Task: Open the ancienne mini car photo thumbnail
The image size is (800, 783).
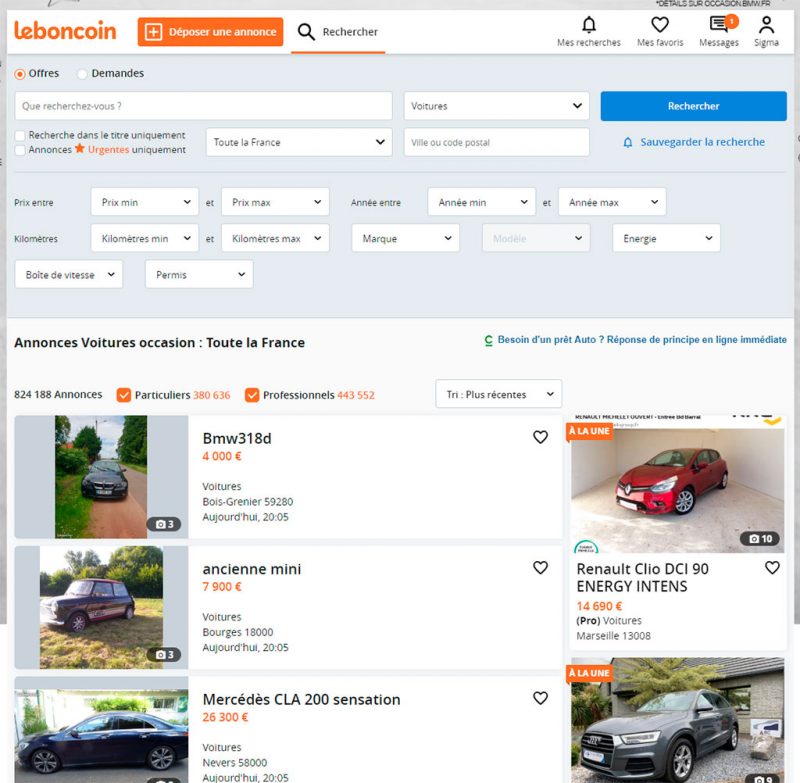Action: tap(101, 608)
